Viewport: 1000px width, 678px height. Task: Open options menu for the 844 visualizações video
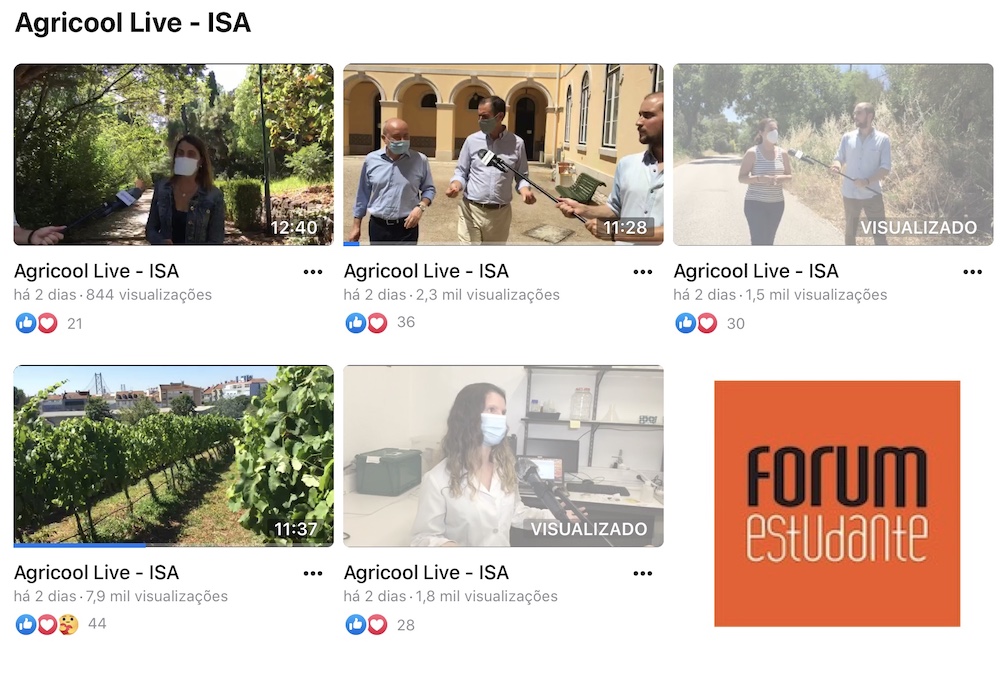312,272
